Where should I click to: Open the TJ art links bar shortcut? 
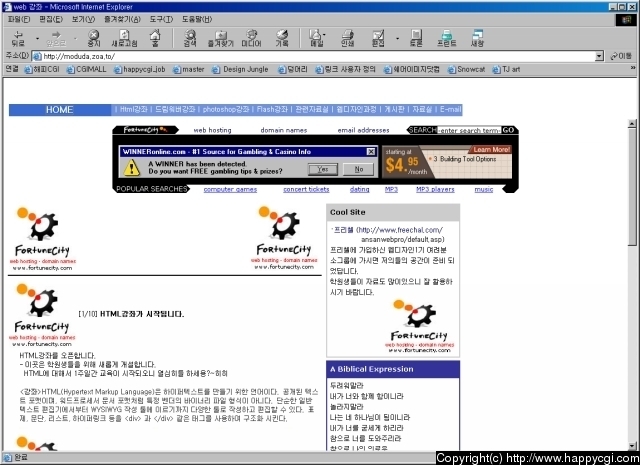(506, 69)
